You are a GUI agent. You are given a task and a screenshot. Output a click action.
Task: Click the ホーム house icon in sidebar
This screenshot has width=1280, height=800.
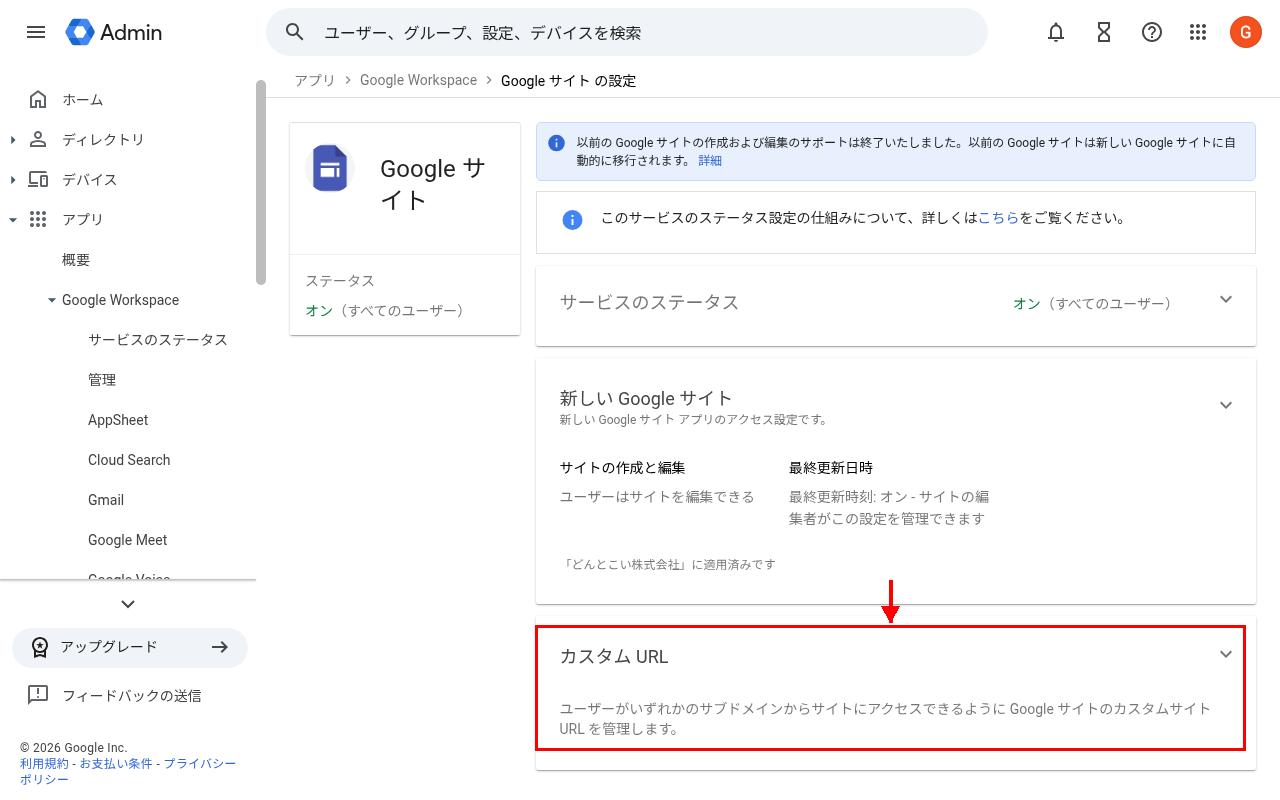pos(37,99)
